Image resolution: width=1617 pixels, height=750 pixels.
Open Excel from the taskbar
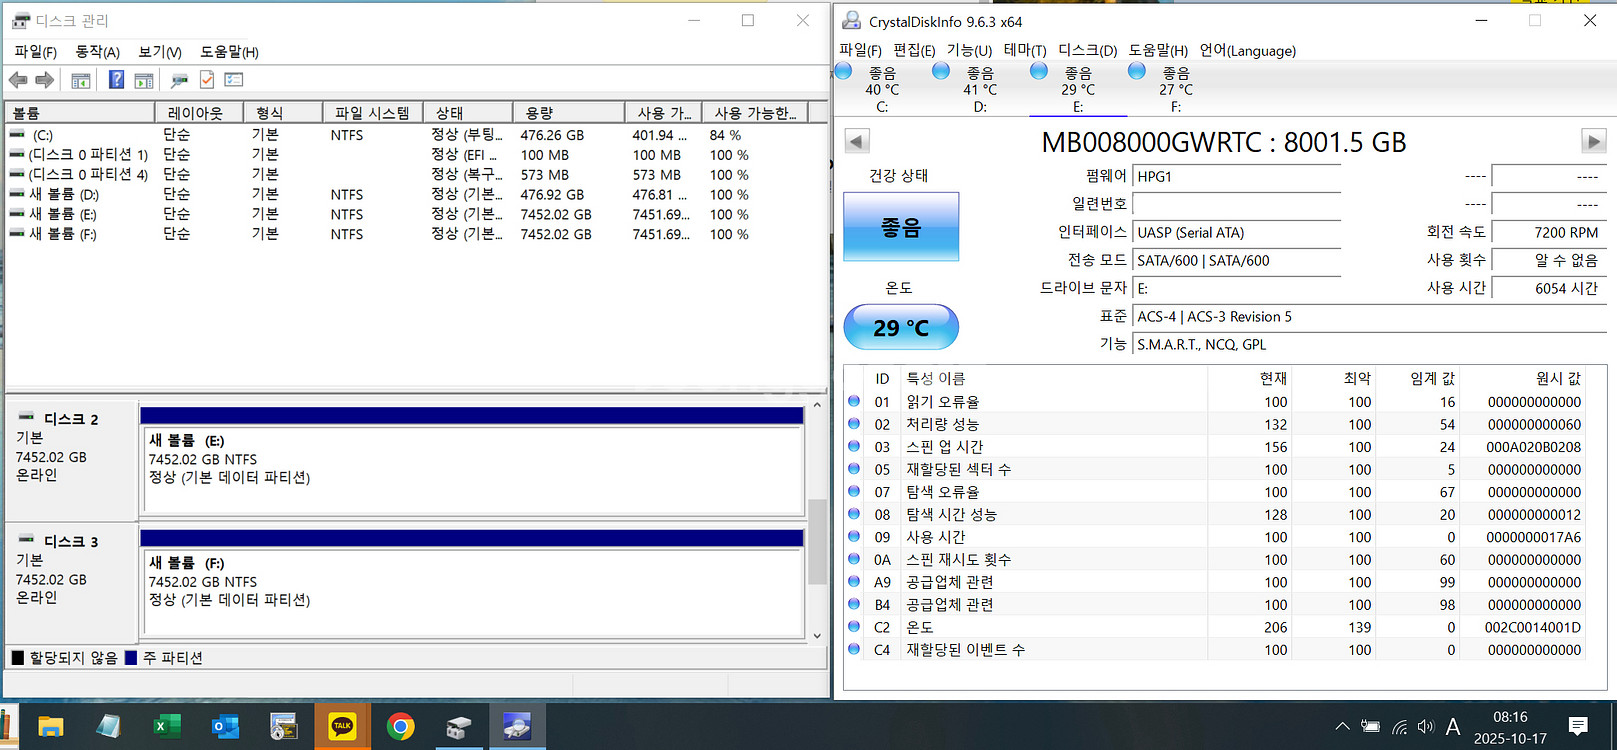point(166,726)
